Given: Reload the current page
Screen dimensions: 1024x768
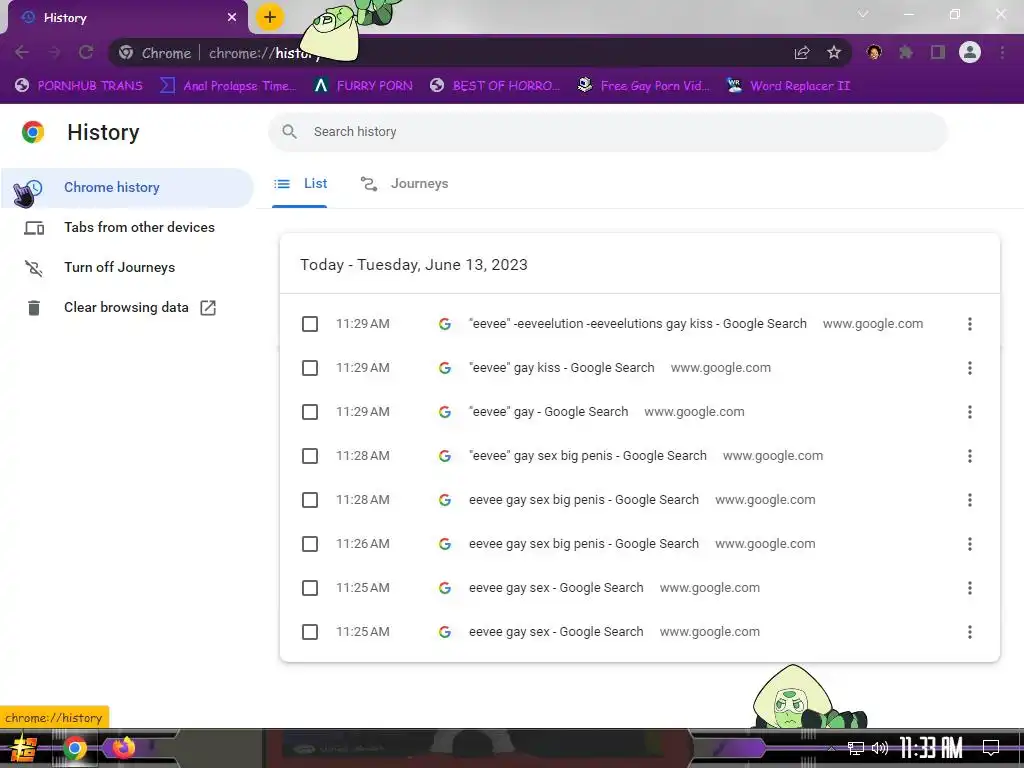Looking at the screenshot, I should pos(86,53).
